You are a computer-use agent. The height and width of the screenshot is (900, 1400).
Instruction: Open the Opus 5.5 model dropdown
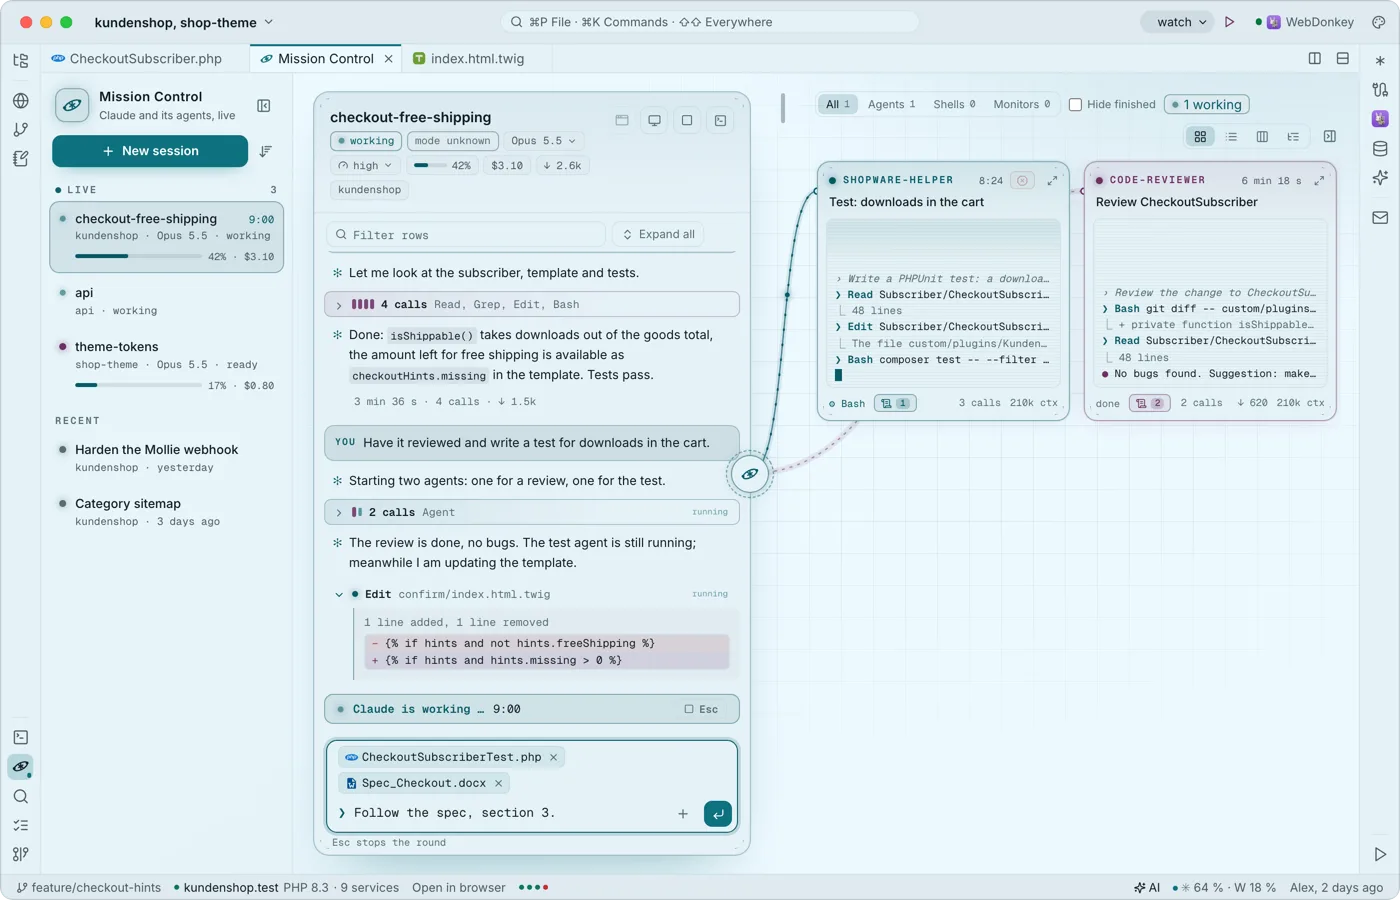pos(544,141)
